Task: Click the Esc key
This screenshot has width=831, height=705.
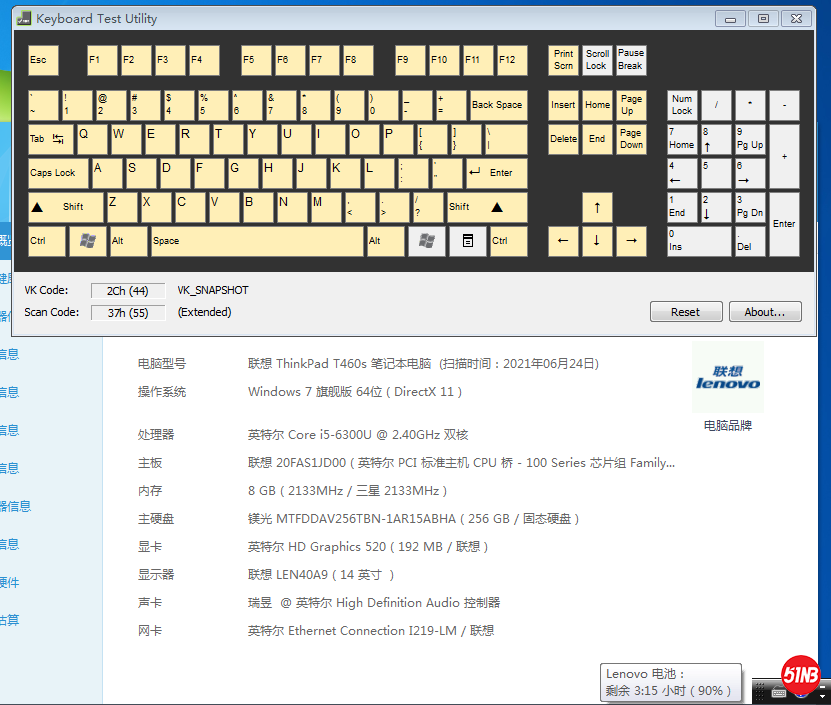Action: pos(43,60)
